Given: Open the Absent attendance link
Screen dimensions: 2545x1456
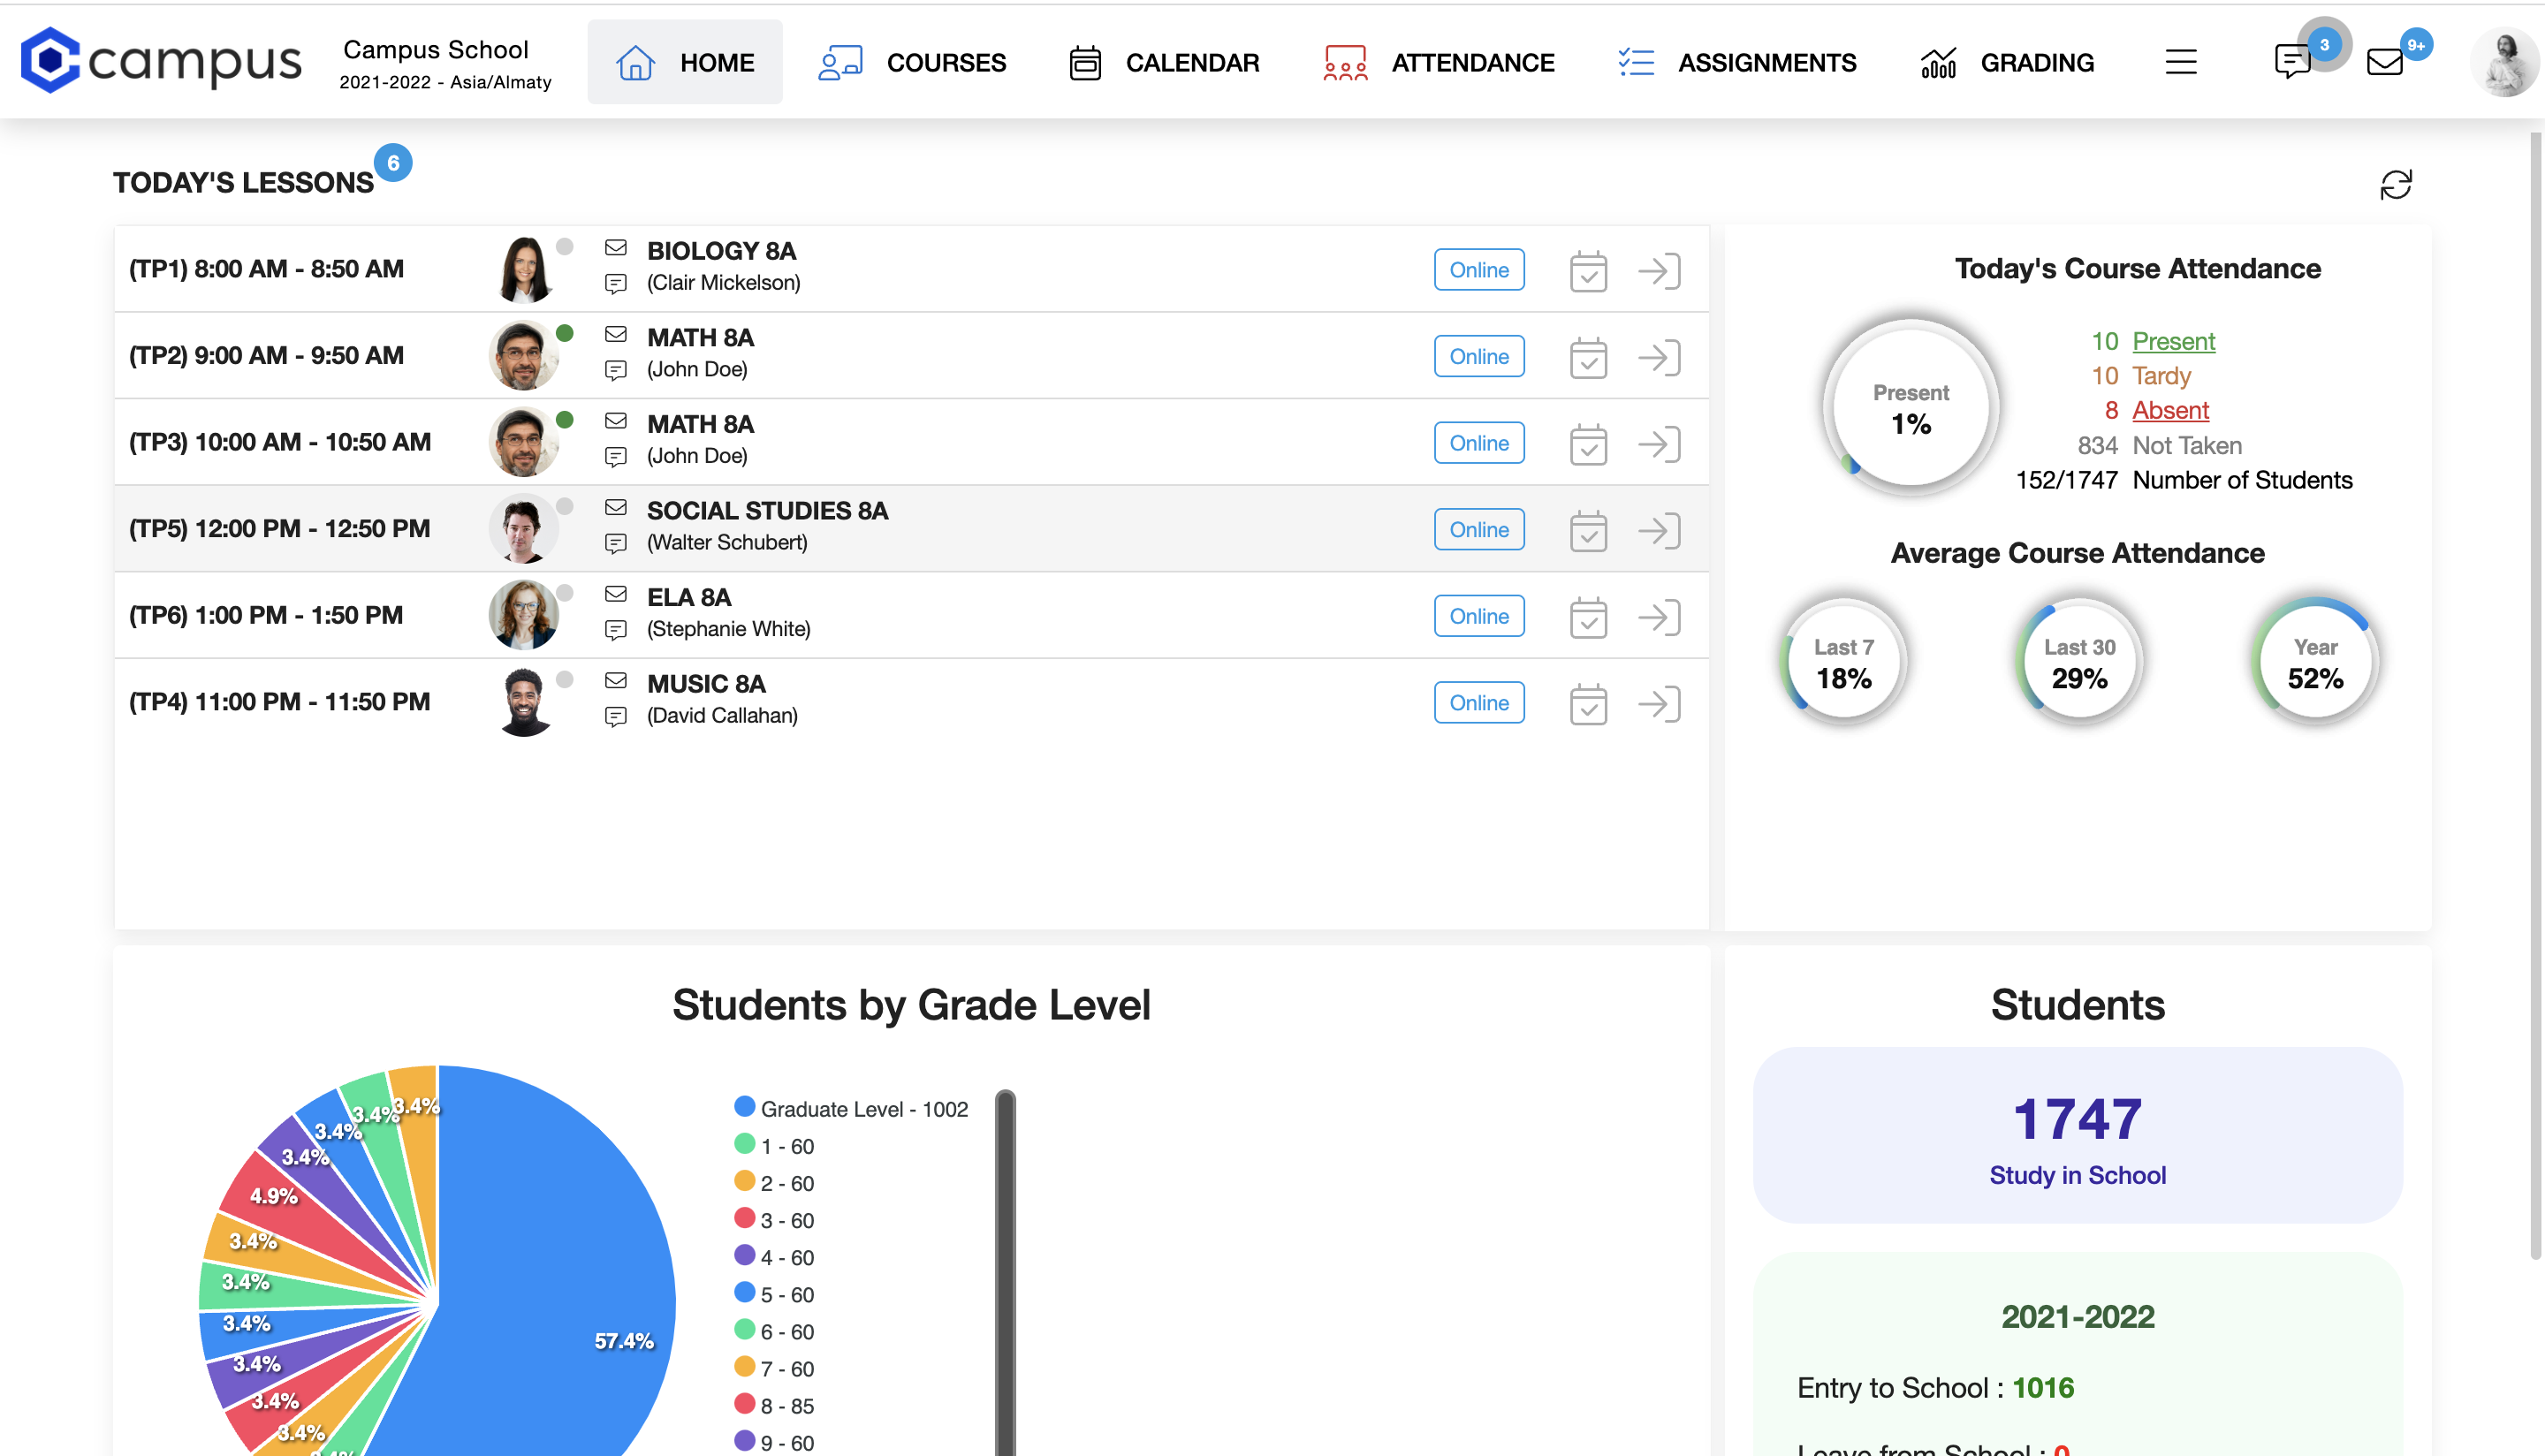Looking at the screenshot, I should coord(2170,410).
